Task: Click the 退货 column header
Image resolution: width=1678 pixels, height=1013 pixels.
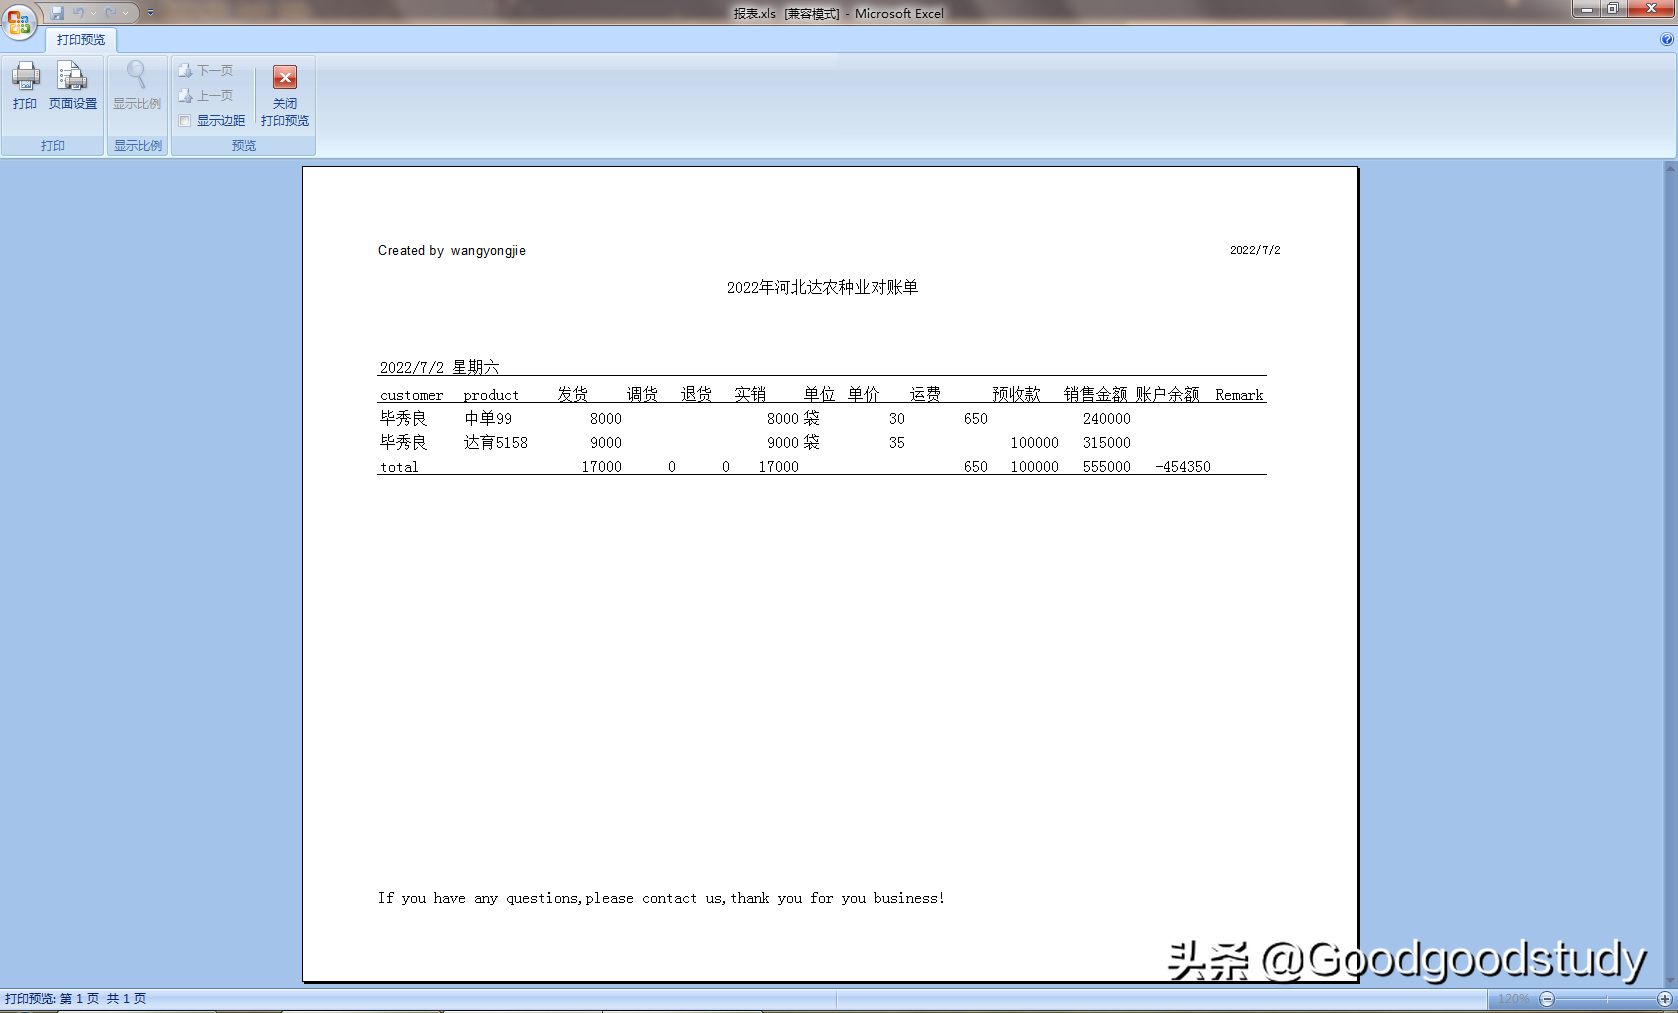Action: (696, 395)
